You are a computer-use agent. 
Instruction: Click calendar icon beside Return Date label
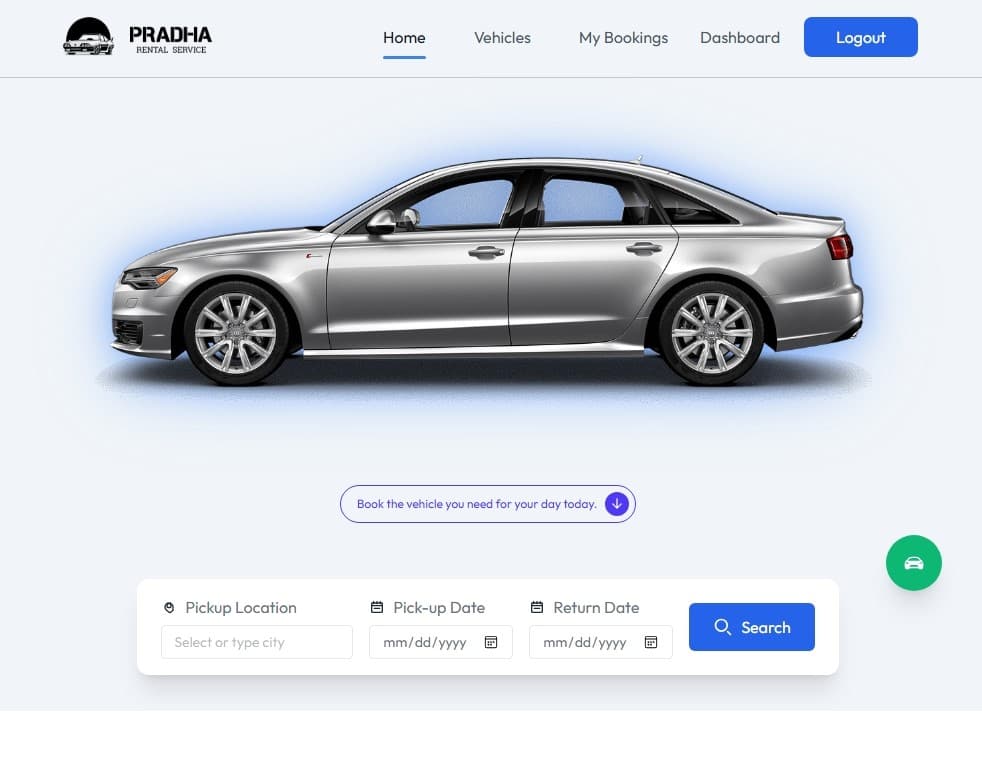pos(537,607)
